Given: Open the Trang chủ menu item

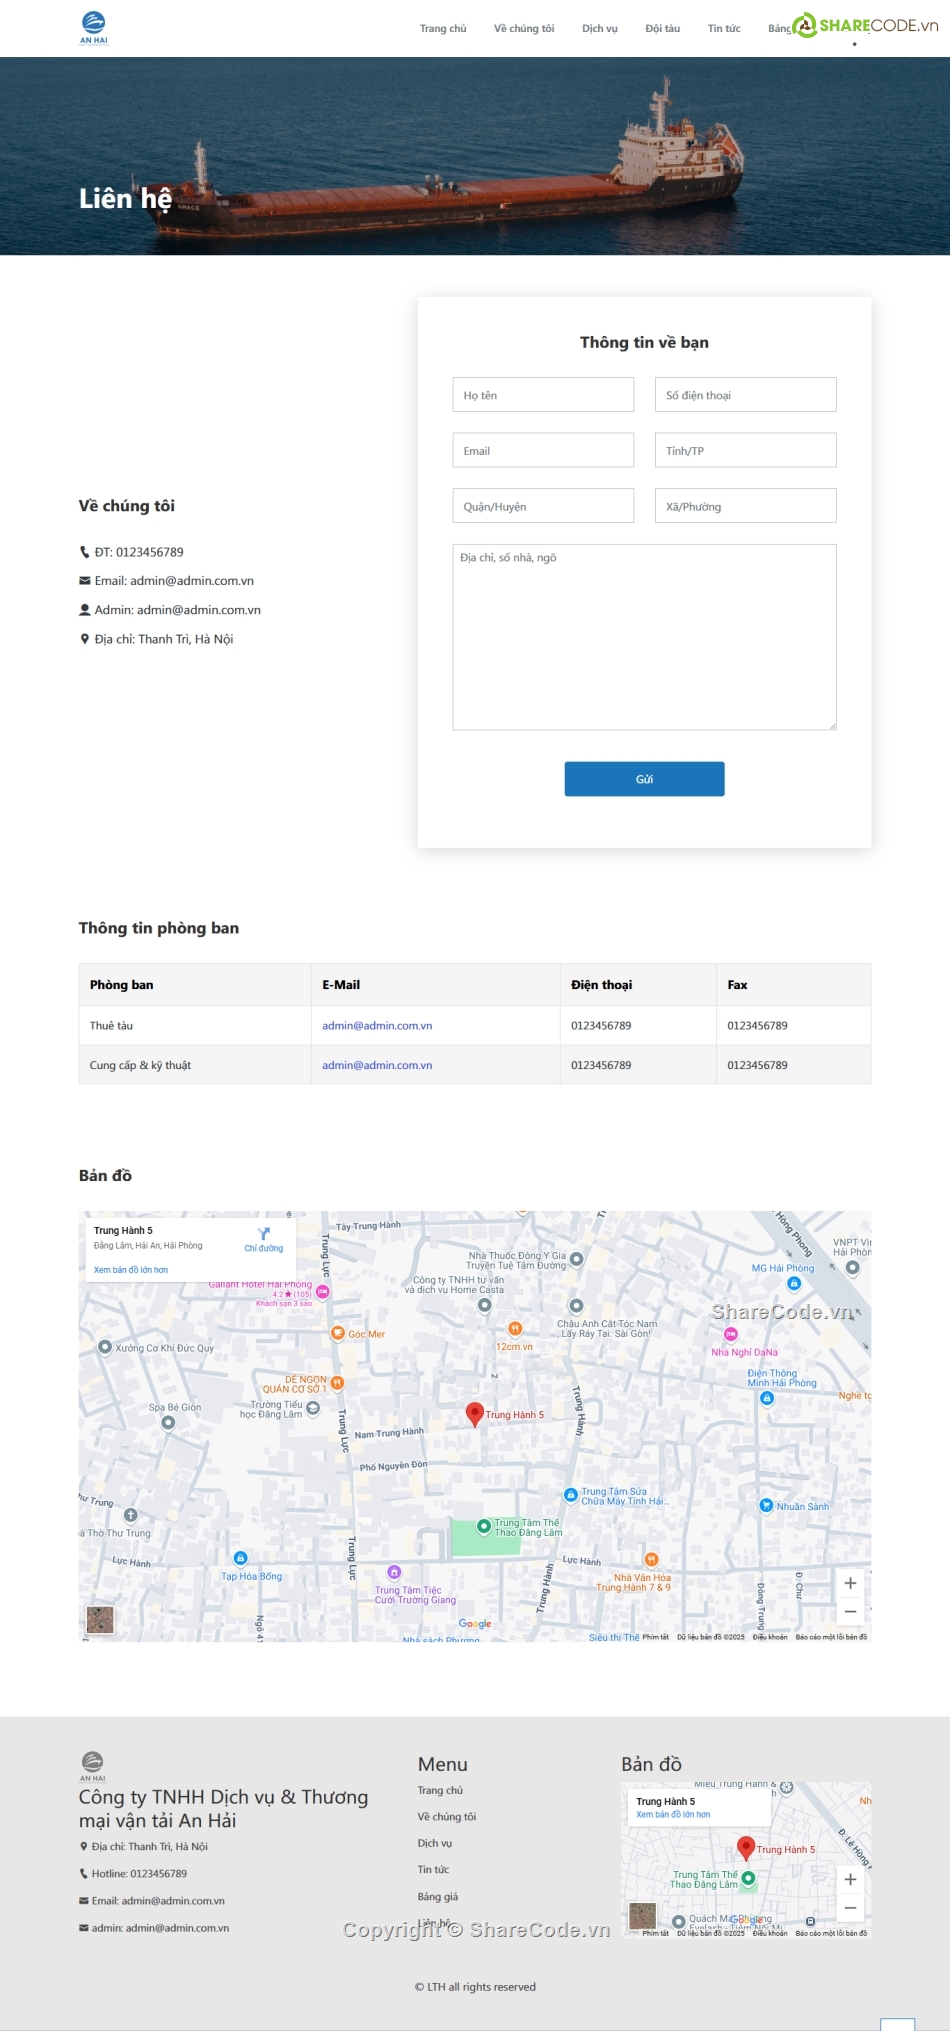Looking at the screenshot, I should tap(443, 28).
